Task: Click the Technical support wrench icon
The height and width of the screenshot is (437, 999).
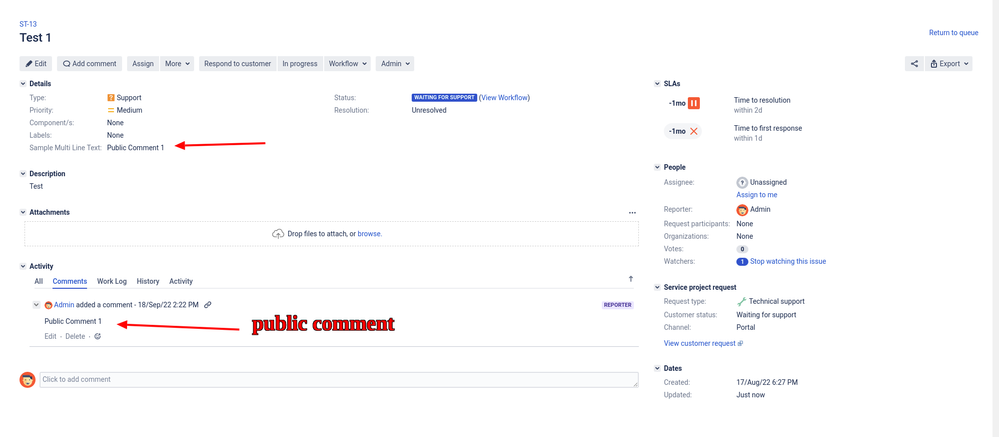Action: pyautogui.click(x=742, y=301)
